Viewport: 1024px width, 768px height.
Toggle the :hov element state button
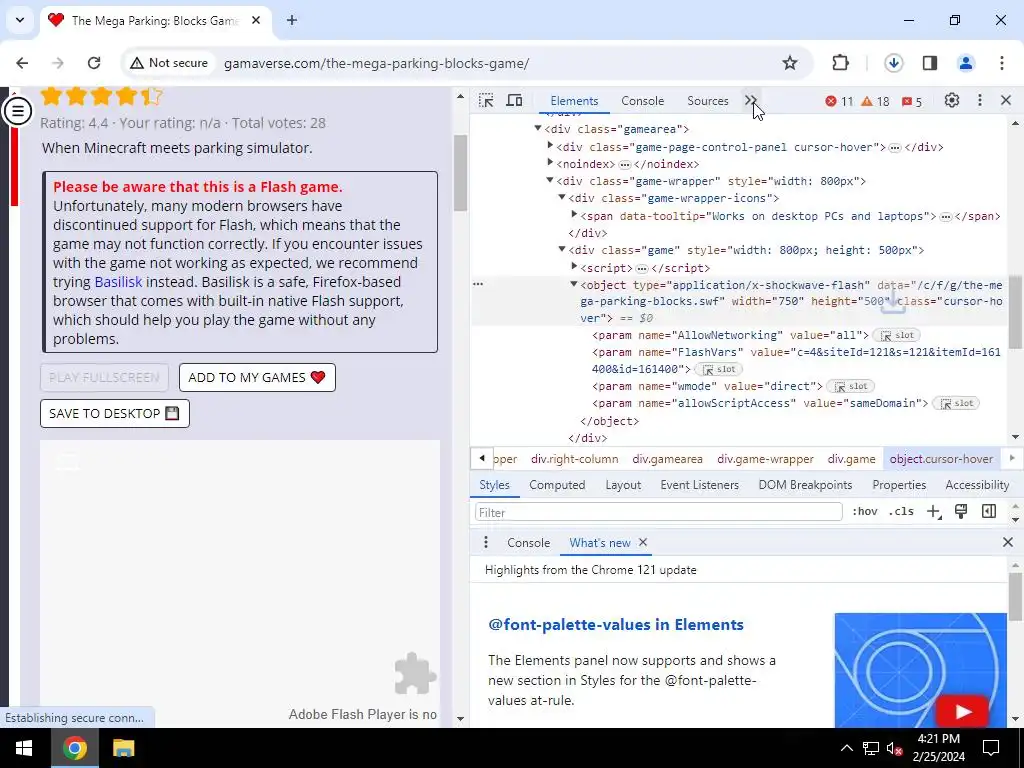[865, 511]
